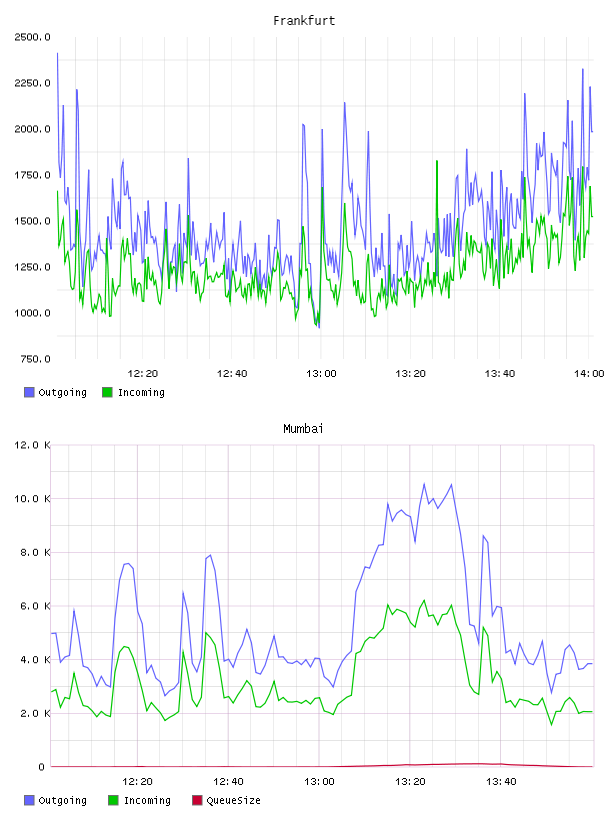Select the Incoming label in the Frankfurt legend
The height and width of the screenshot is (816, 608).
tap(141, 392)
